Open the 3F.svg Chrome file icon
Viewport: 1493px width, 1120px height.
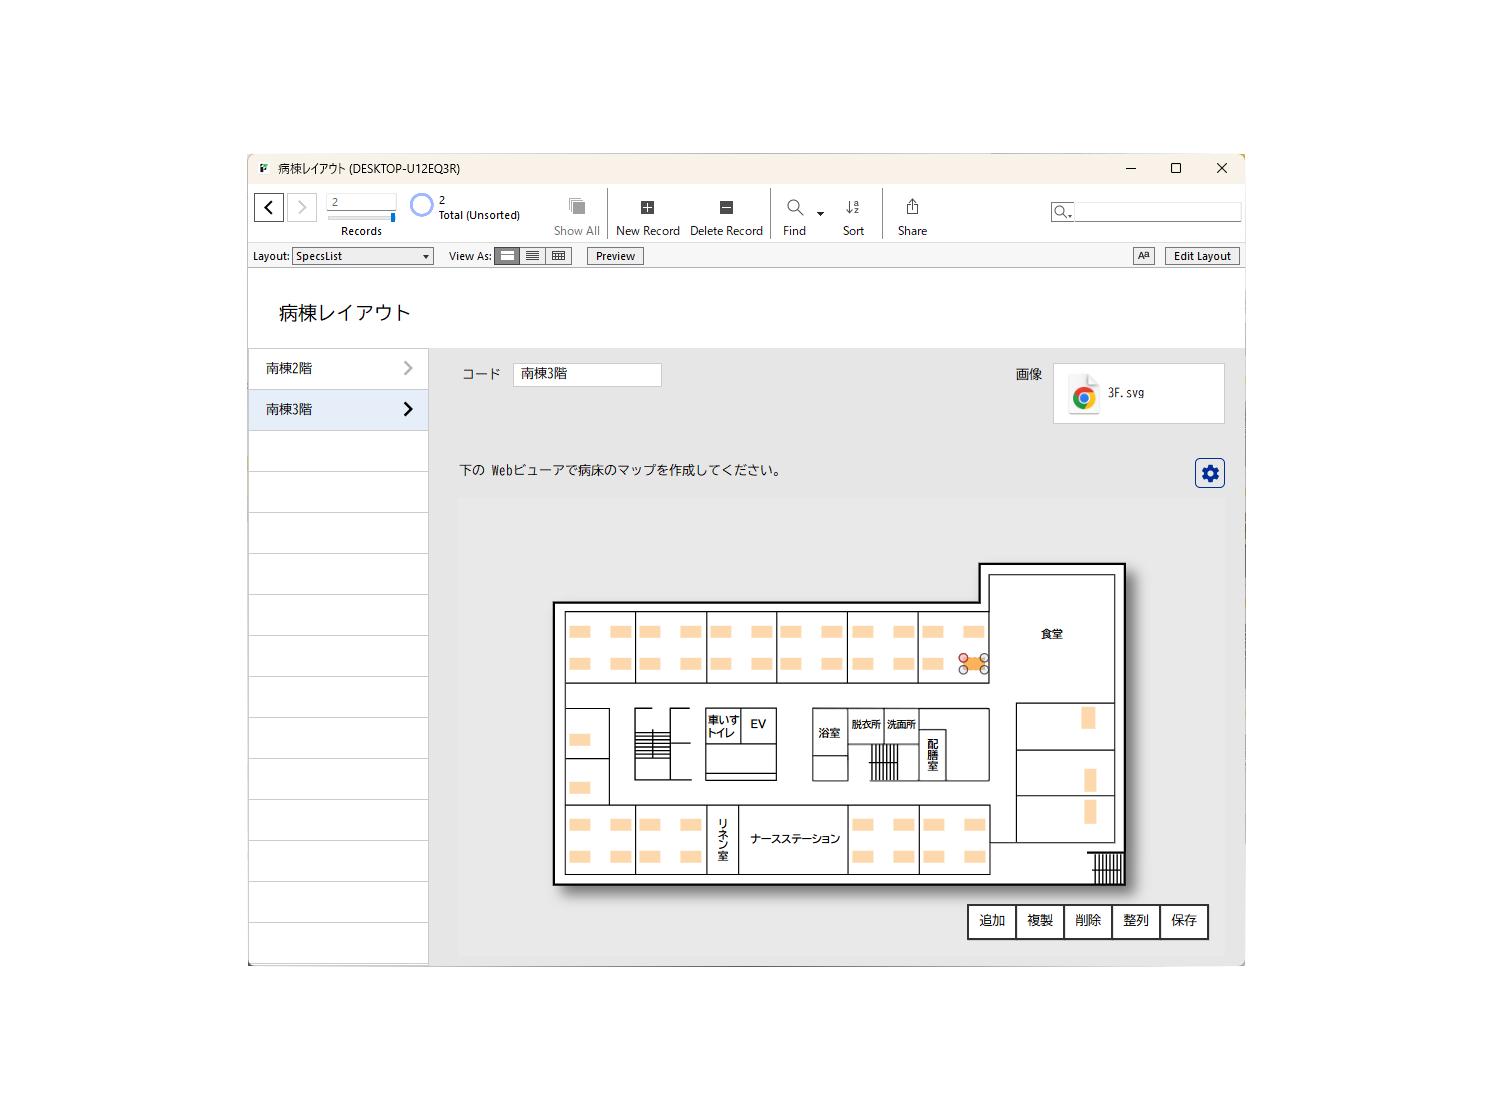click(1084, 394)
